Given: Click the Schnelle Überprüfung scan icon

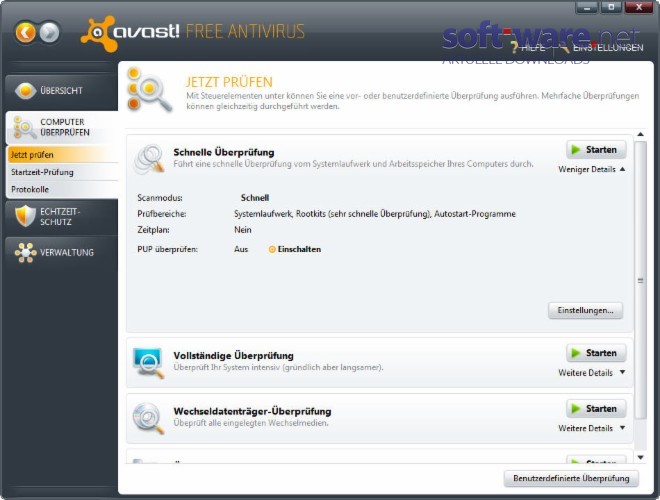Looking at the screenshot, I should (149, 159).
